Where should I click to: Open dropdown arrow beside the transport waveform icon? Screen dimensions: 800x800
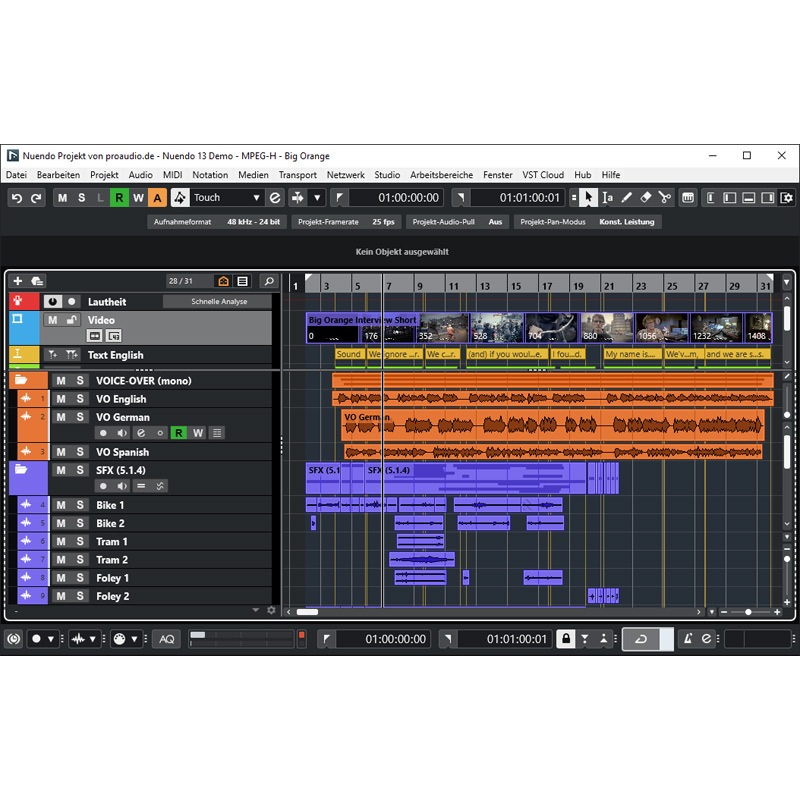[x=92, y=639]
